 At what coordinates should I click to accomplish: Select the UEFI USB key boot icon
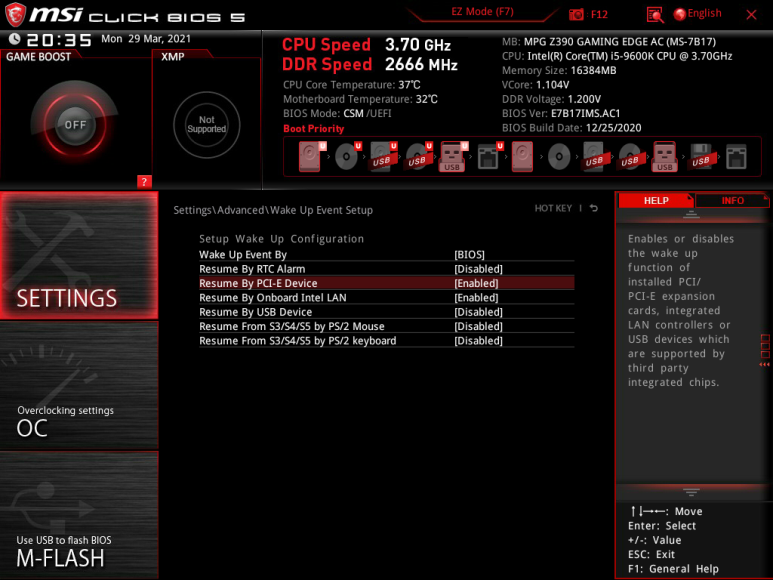point(453,157)
